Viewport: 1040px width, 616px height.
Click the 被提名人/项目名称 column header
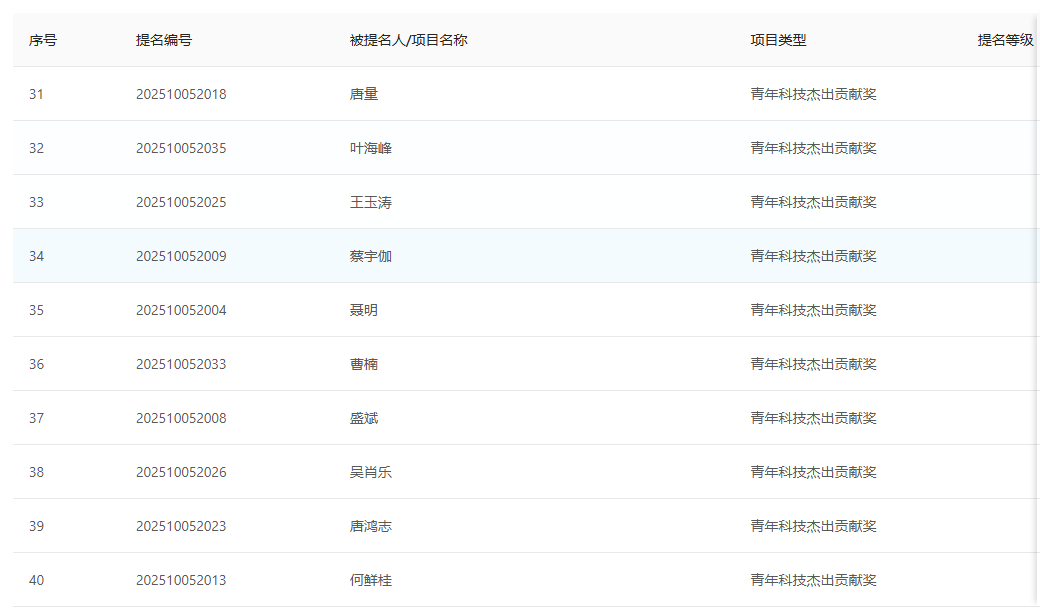point(409,40)
